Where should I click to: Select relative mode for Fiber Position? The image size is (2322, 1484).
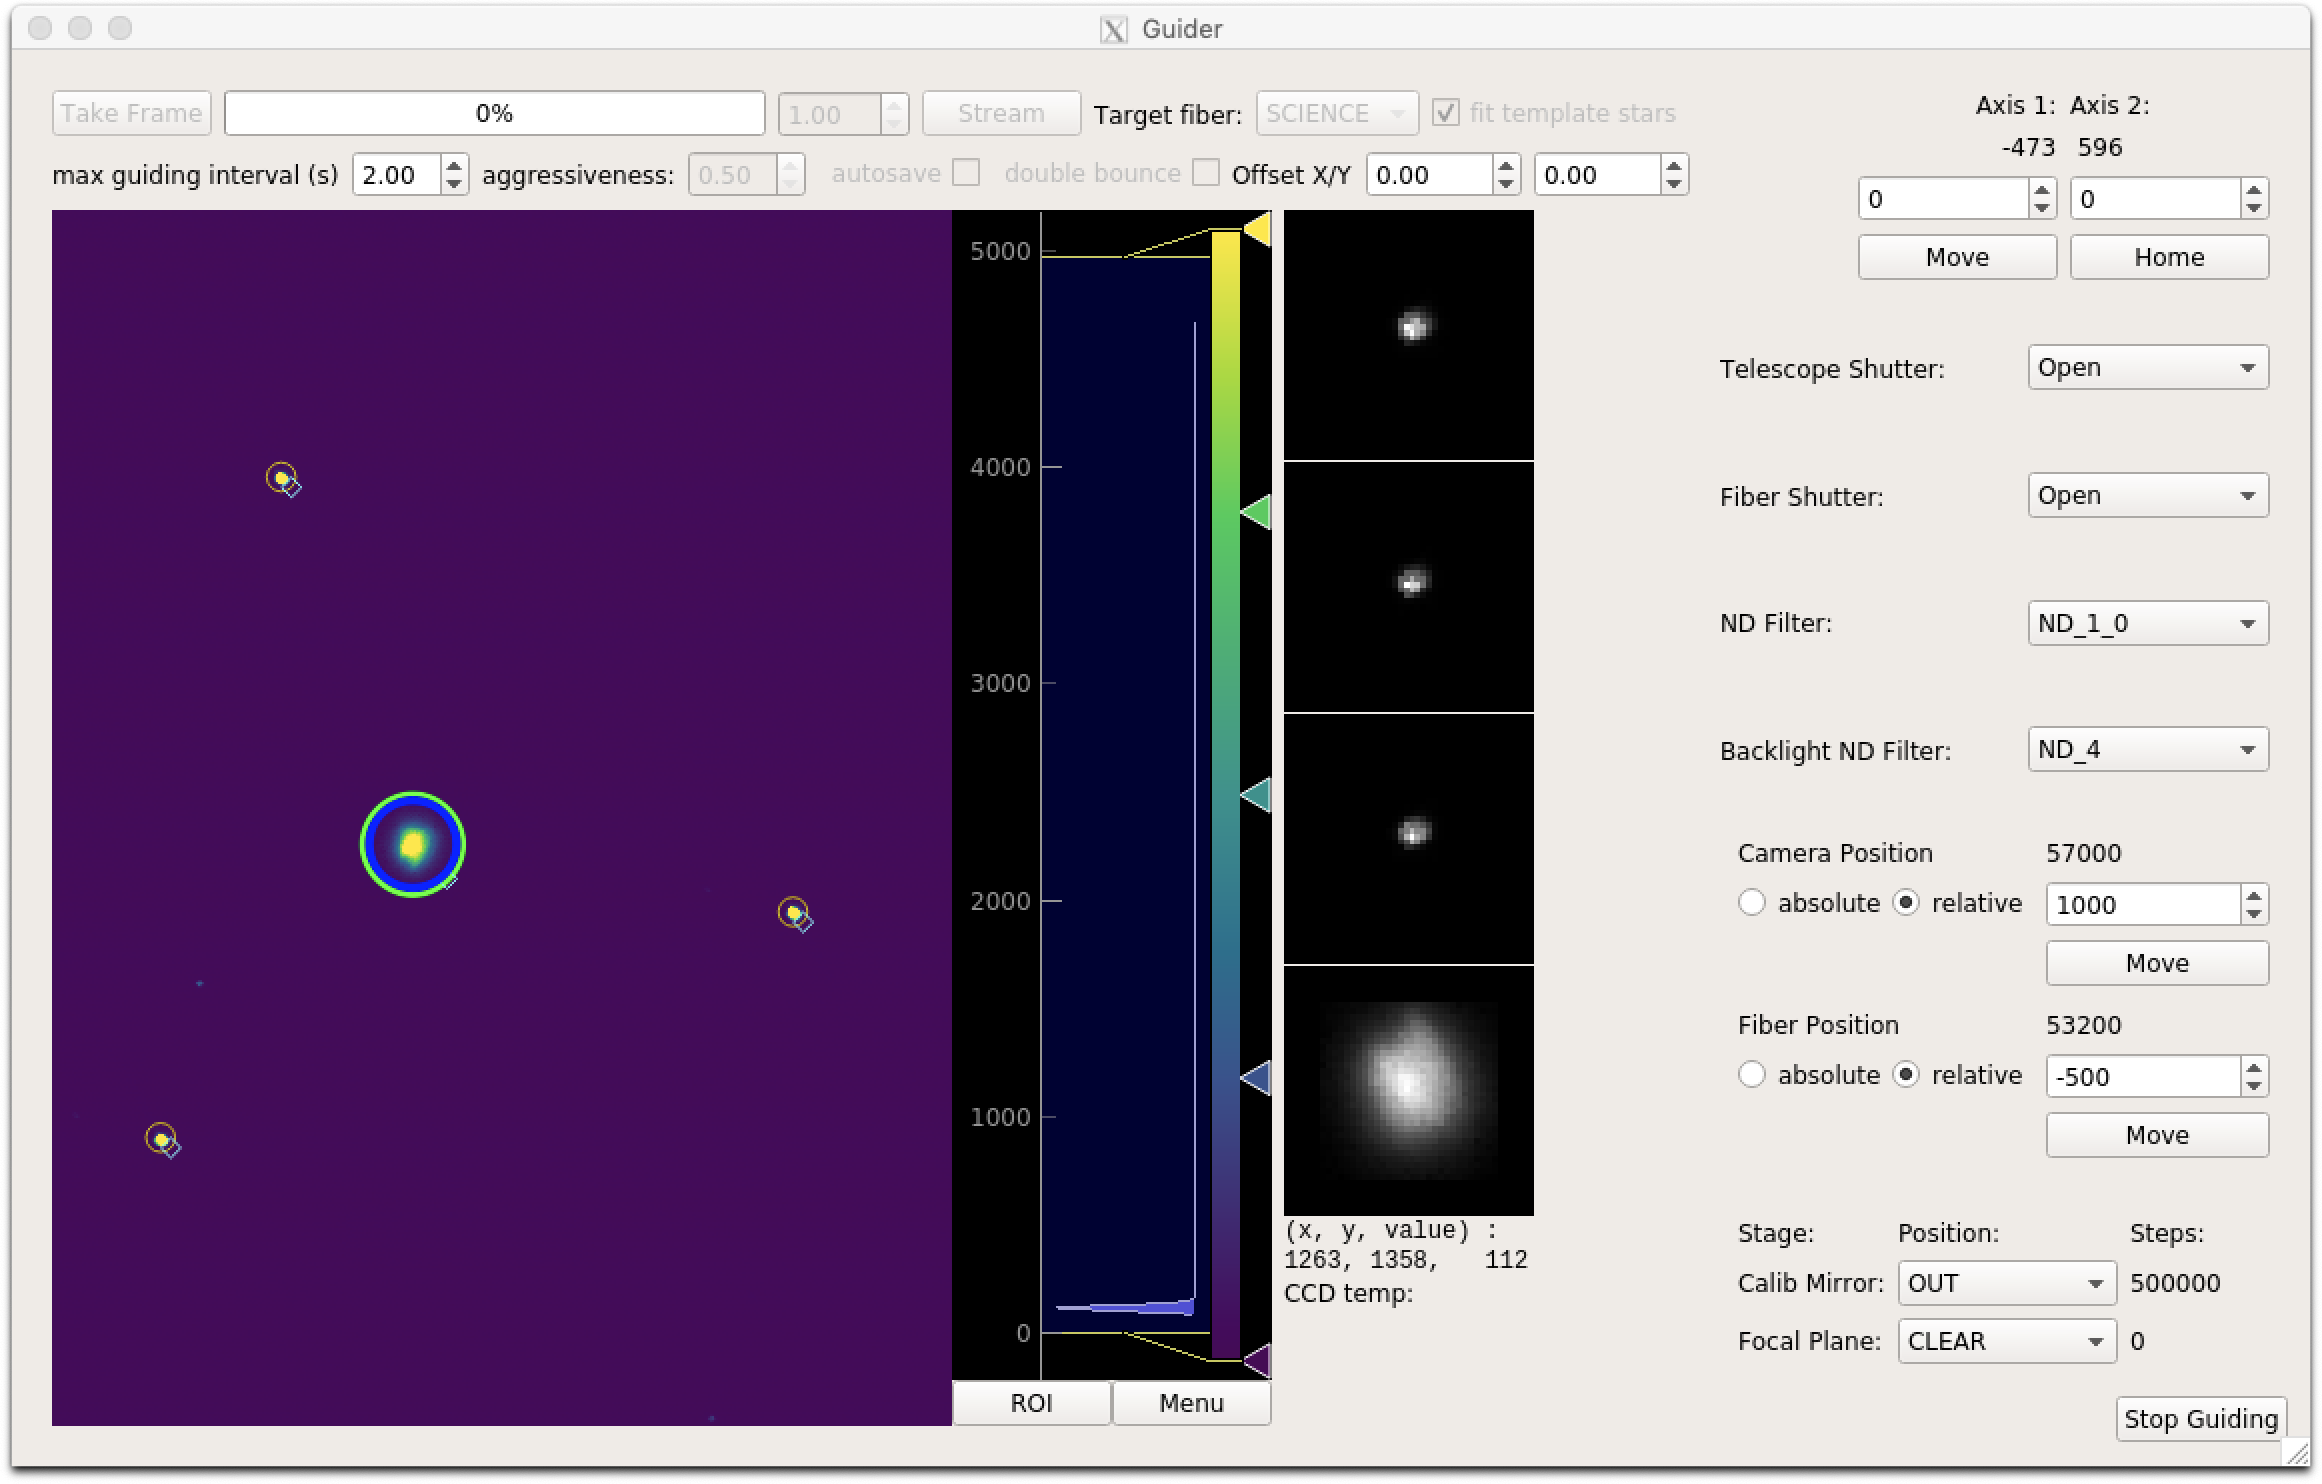(x=1907, y=1075)
